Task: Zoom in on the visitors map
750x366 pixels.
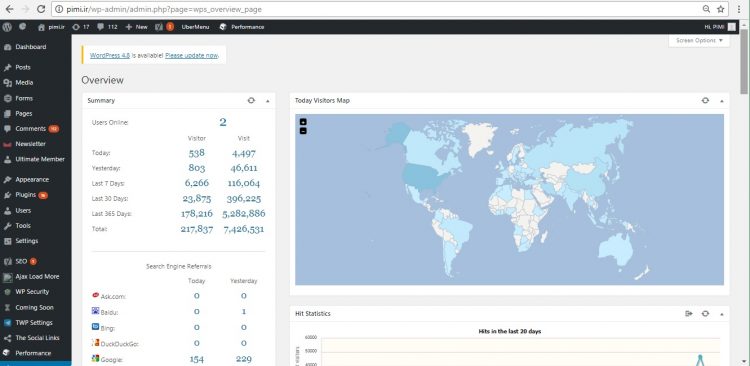Action: pyautogui.click(x=303, y=122)
